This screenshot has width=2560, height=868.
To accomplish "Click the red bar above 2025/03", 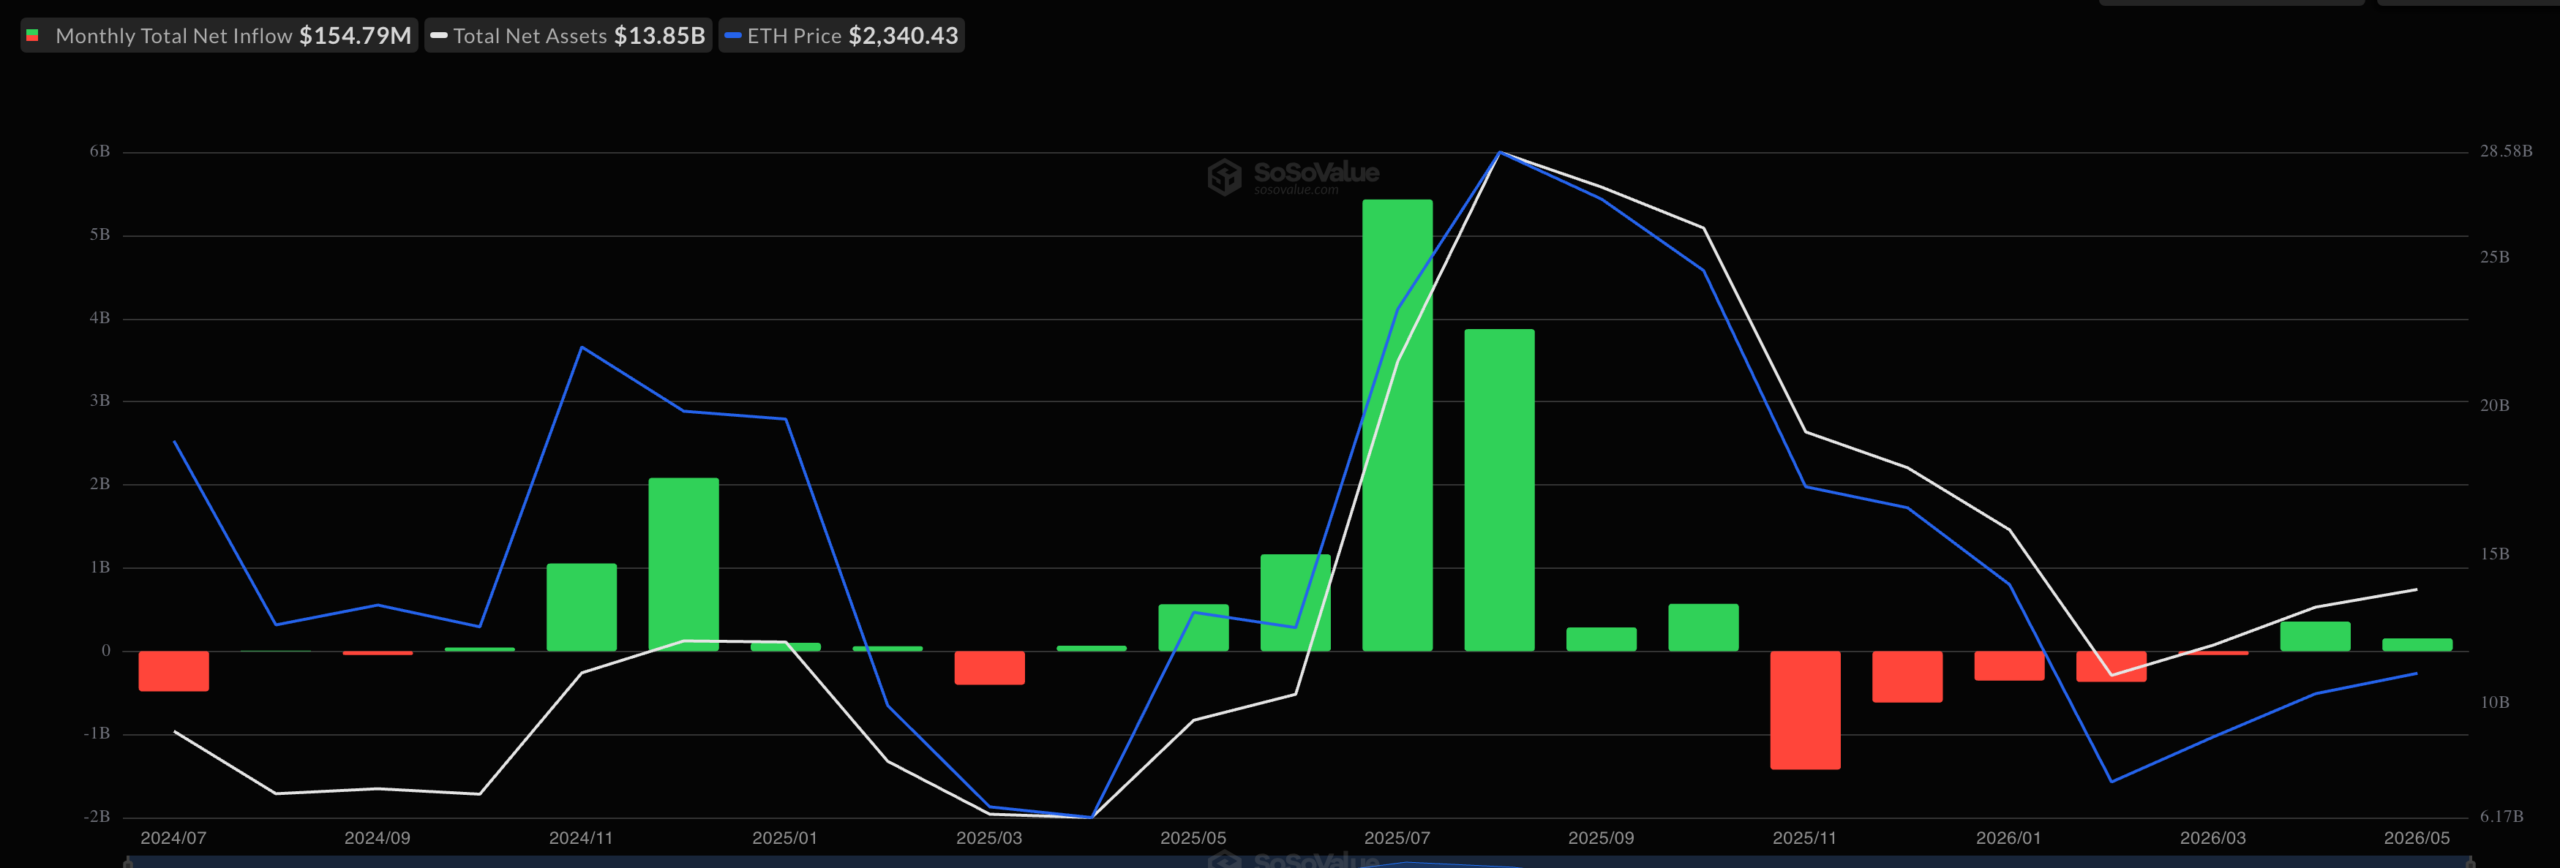I will pyautogui.click(x=990, y=668).
